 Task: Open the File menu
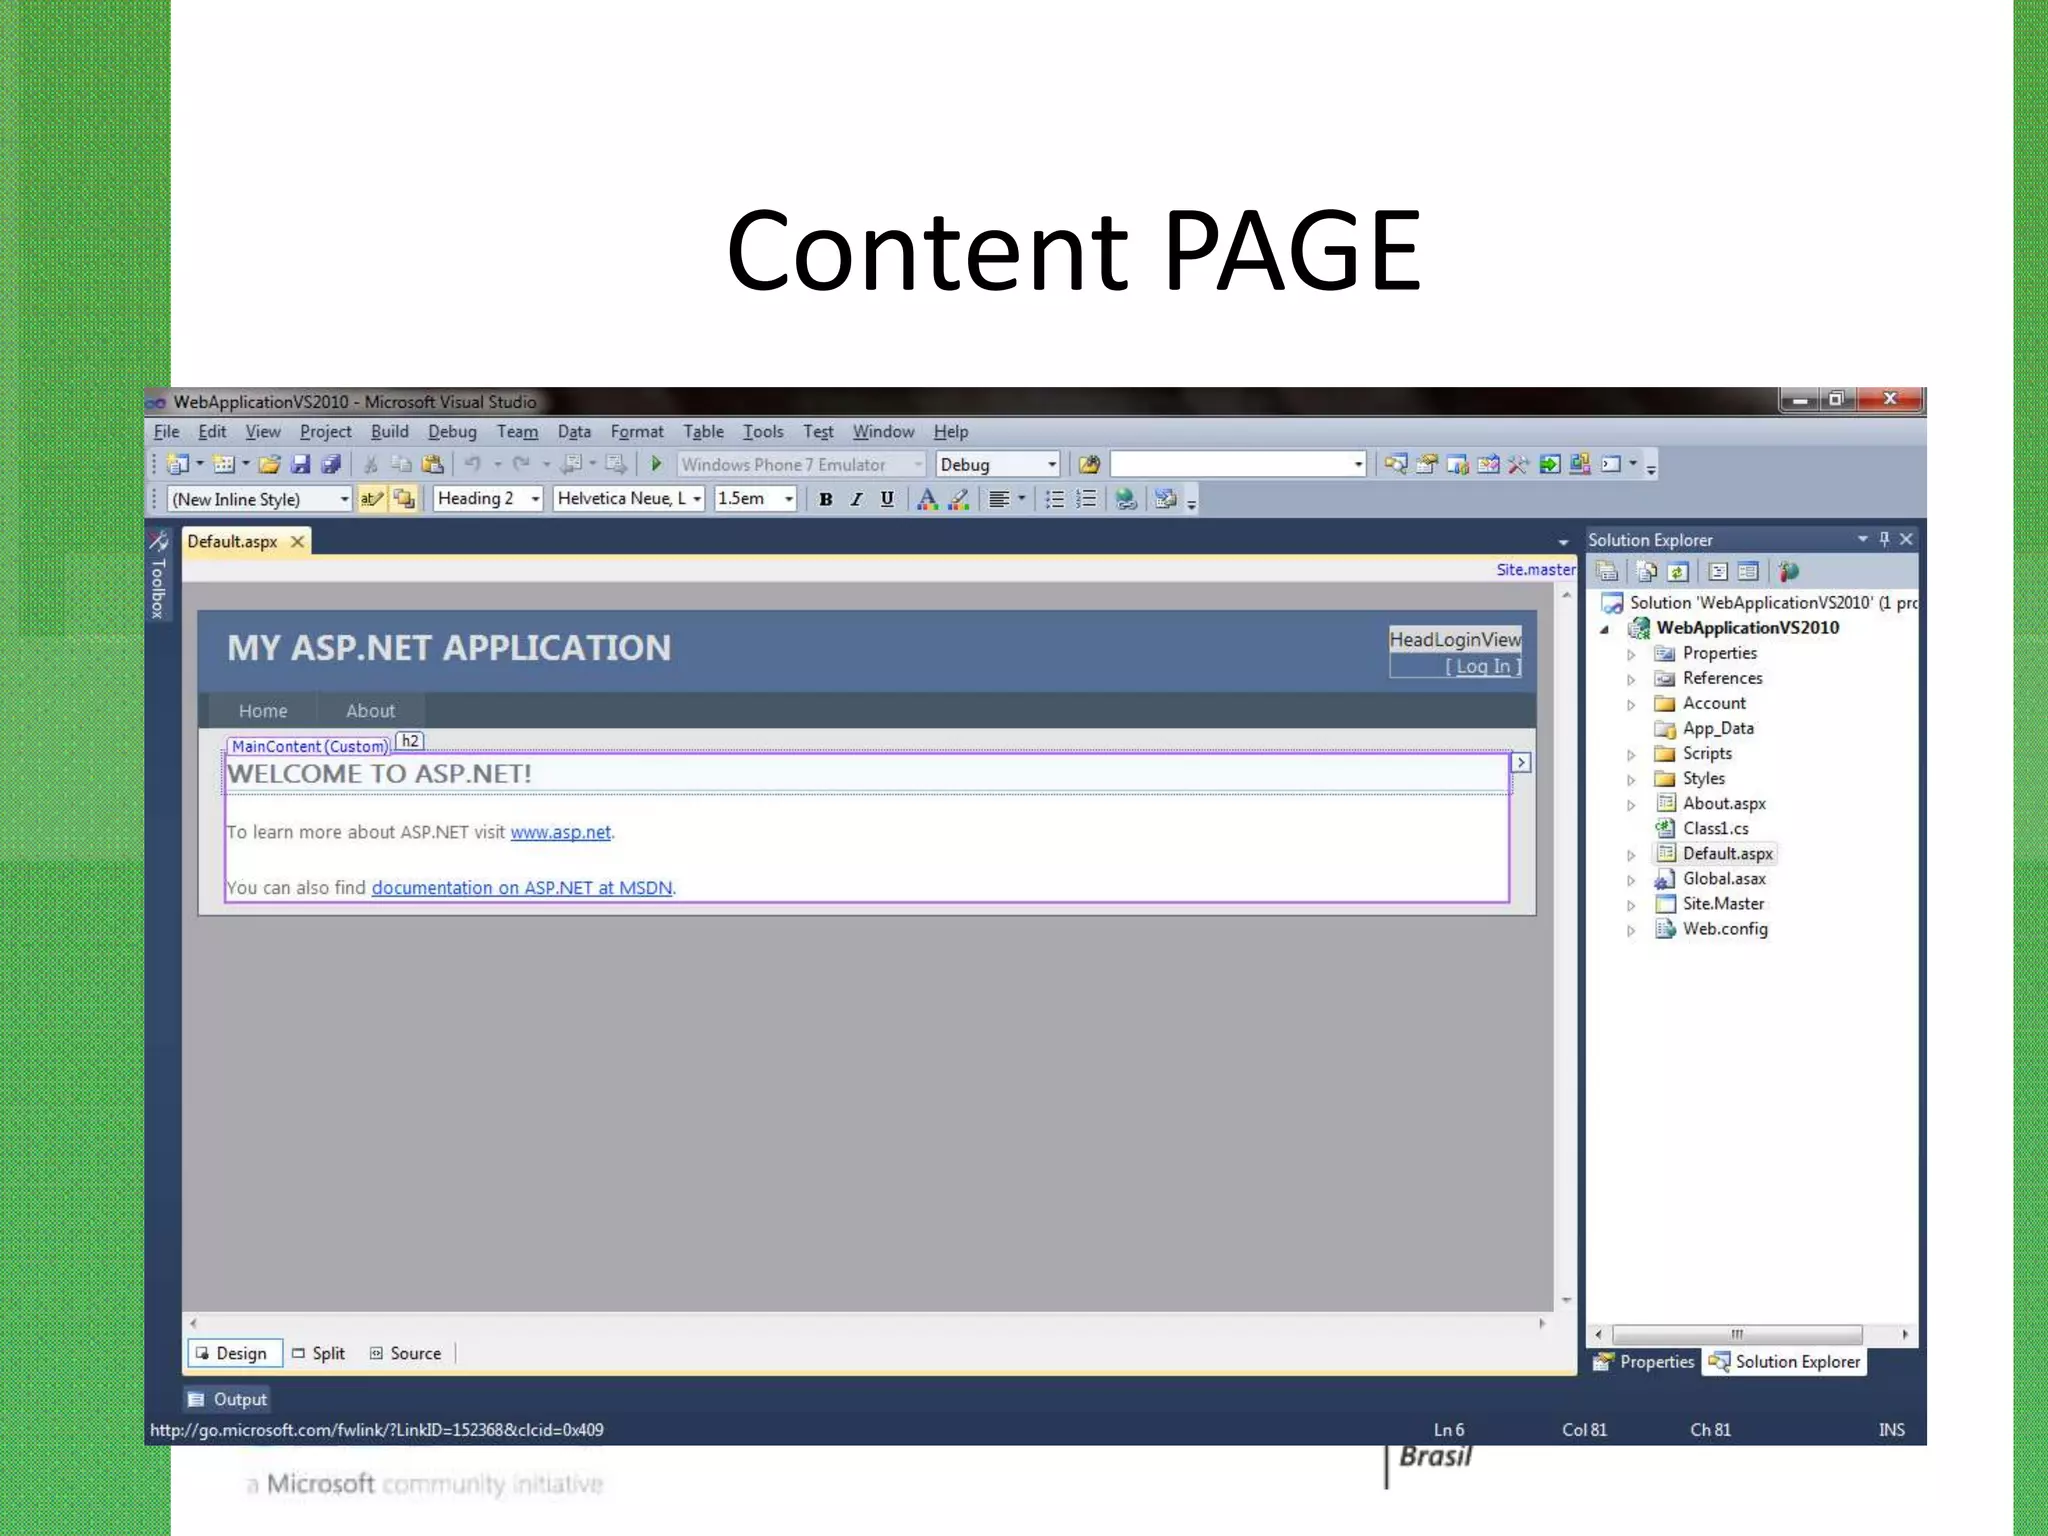coord(166,432)
